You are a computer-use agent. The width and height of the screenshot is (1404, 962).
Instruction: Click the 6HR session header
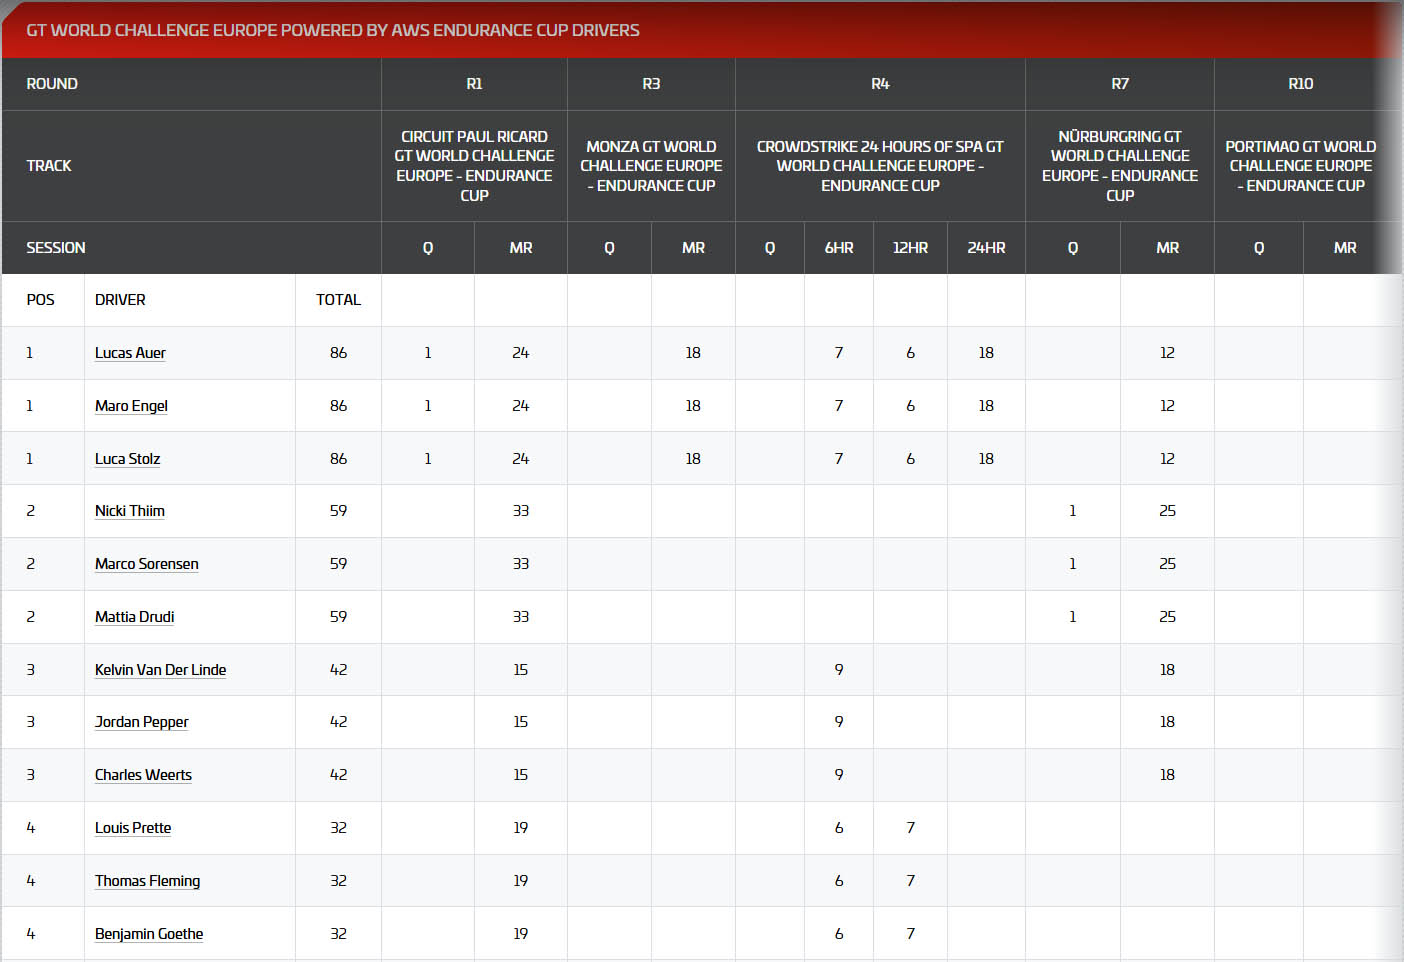click(x=839, y=248)
